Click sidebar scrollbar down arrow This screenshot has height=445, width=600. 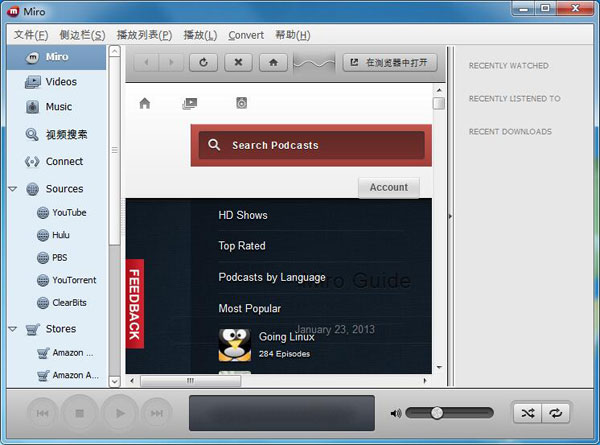pyautogui.click(x=114, y=381)
